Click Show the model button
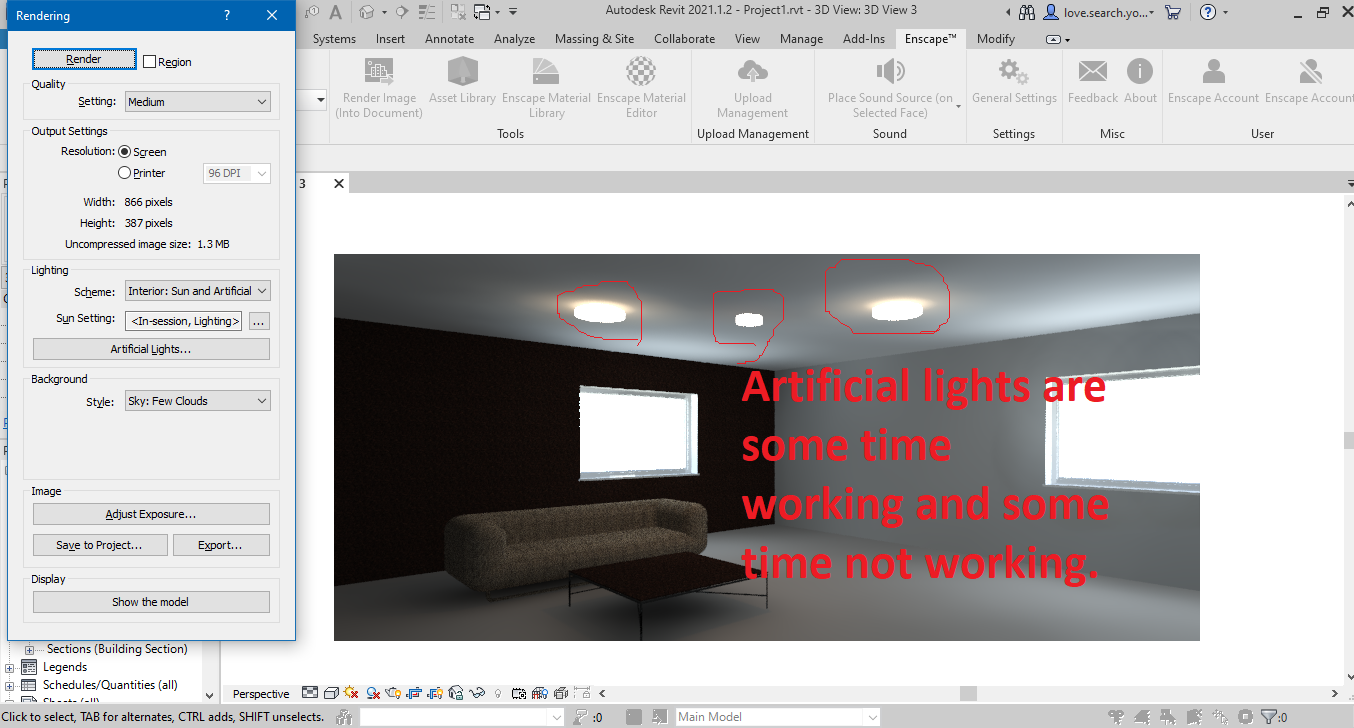The width and height of the screenshot is (1354, 728). tap(151, 602)
